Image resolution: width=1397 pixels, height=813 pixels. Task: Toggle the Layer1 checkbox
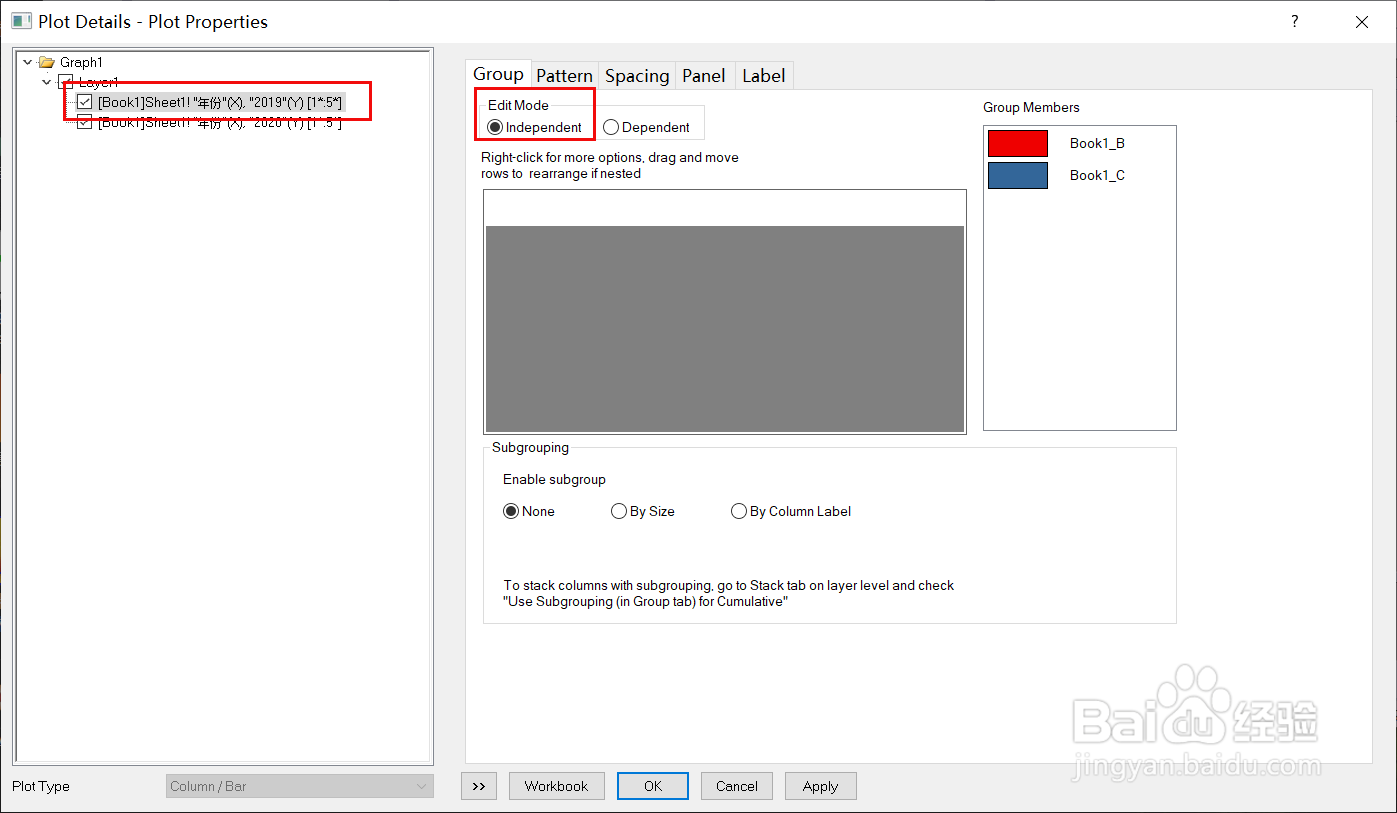coord(66,82)
